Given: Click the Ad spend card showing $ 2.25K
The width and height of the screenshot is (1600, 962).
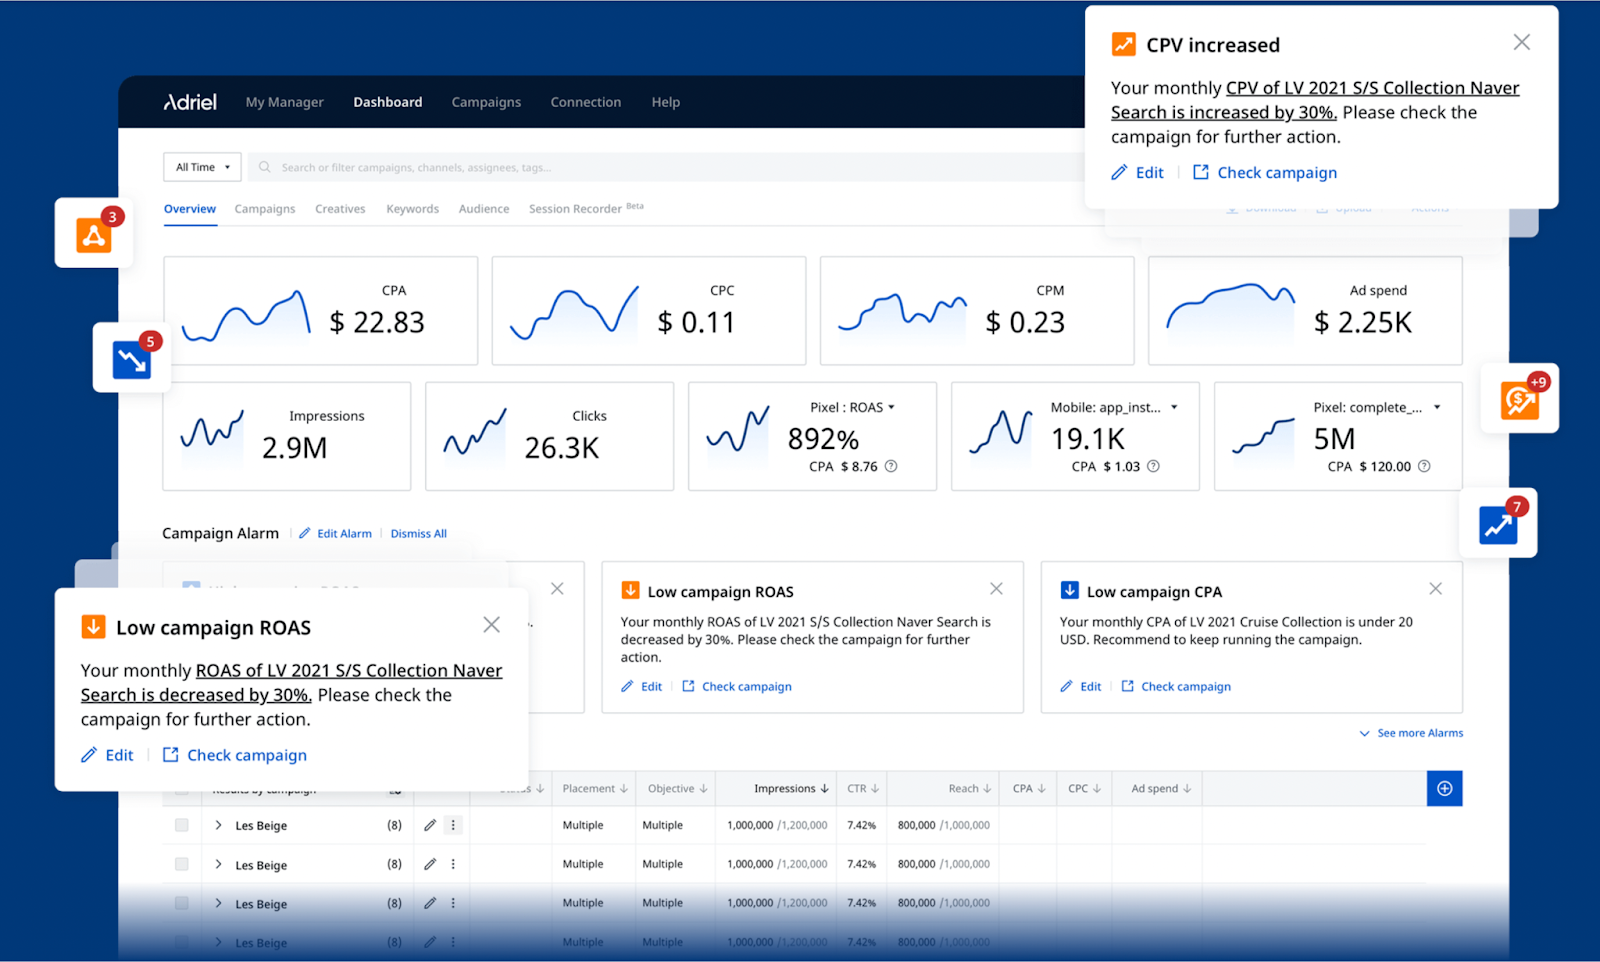Looking at the screenshot, I should 1305,311.
